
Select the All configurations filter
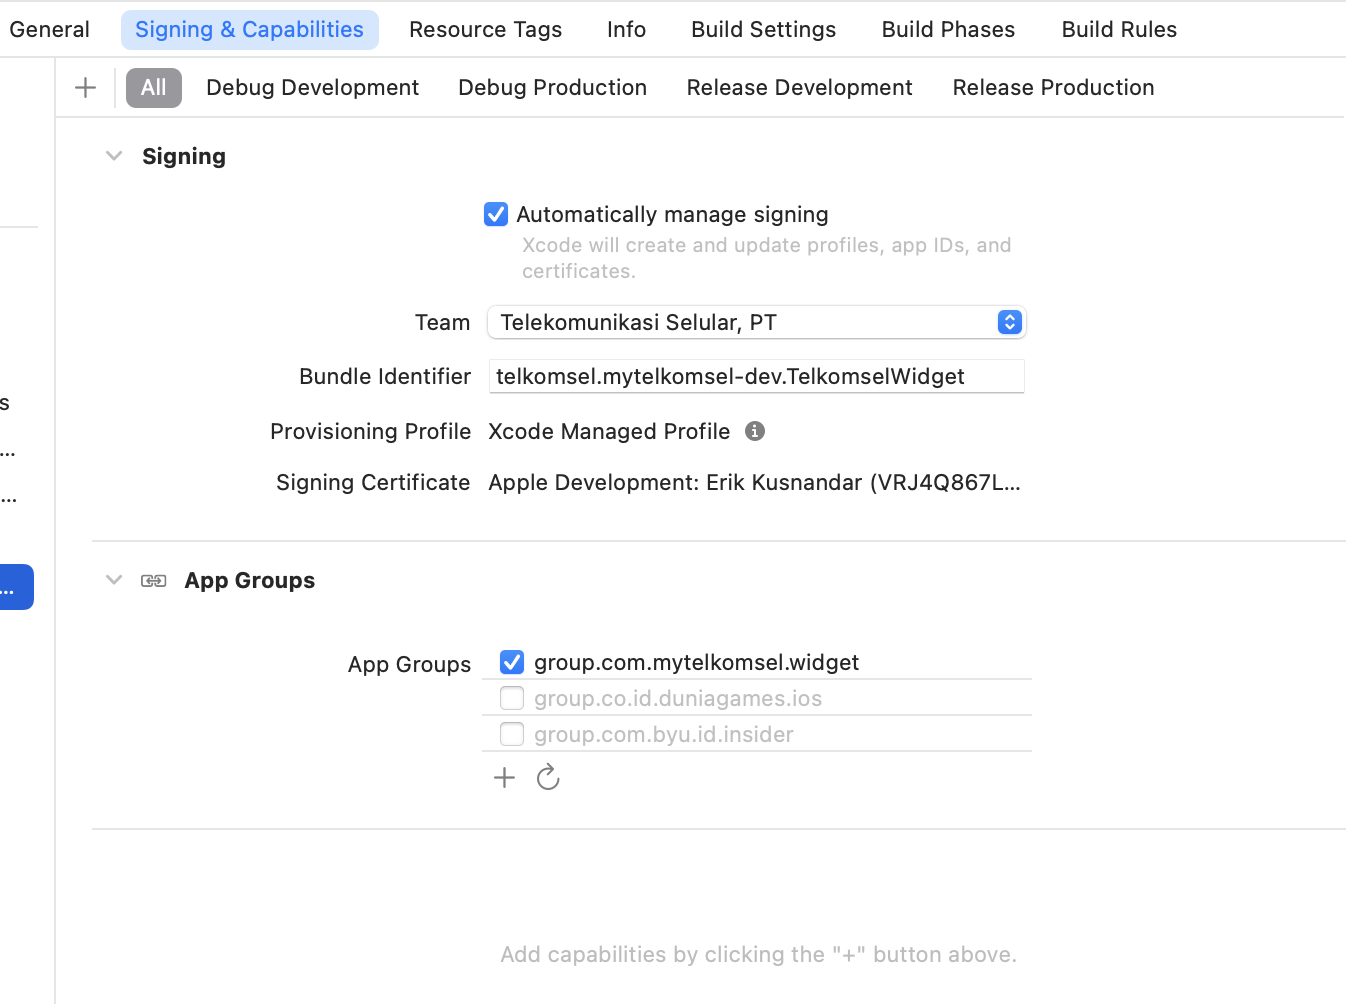point(153,88)
